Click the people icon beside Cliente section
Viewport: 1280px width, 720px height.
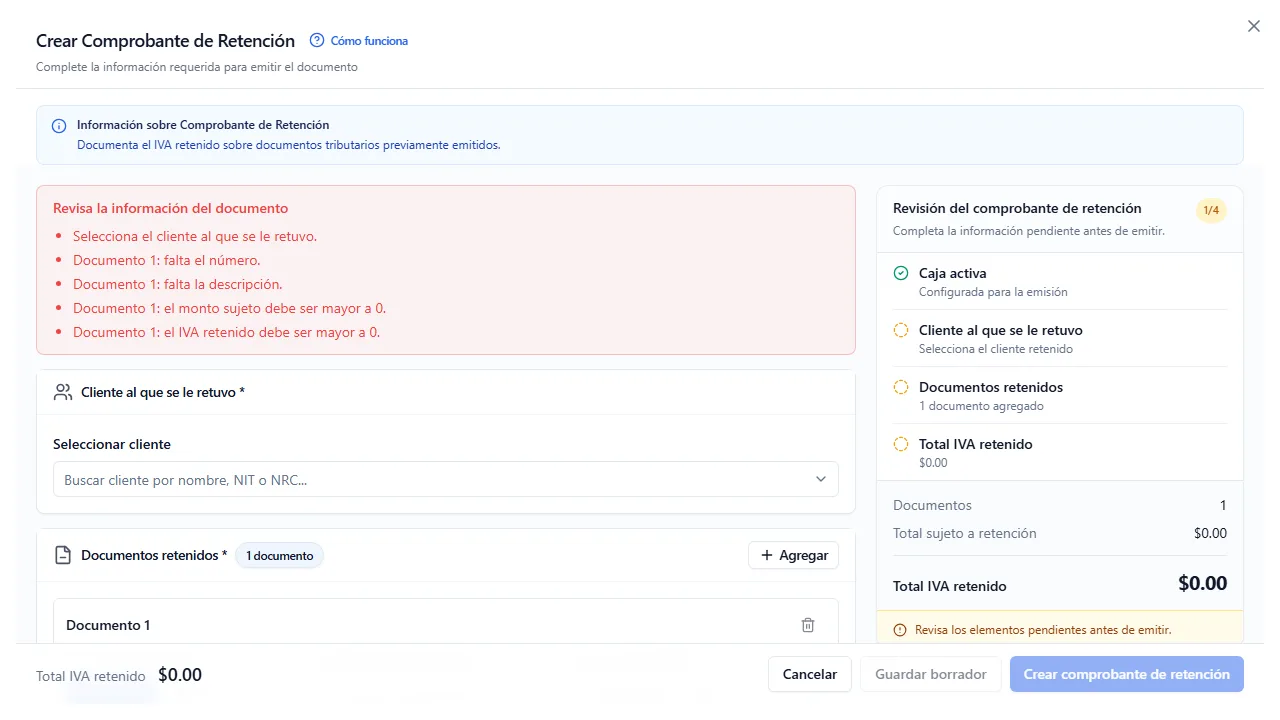coord(63,392)
